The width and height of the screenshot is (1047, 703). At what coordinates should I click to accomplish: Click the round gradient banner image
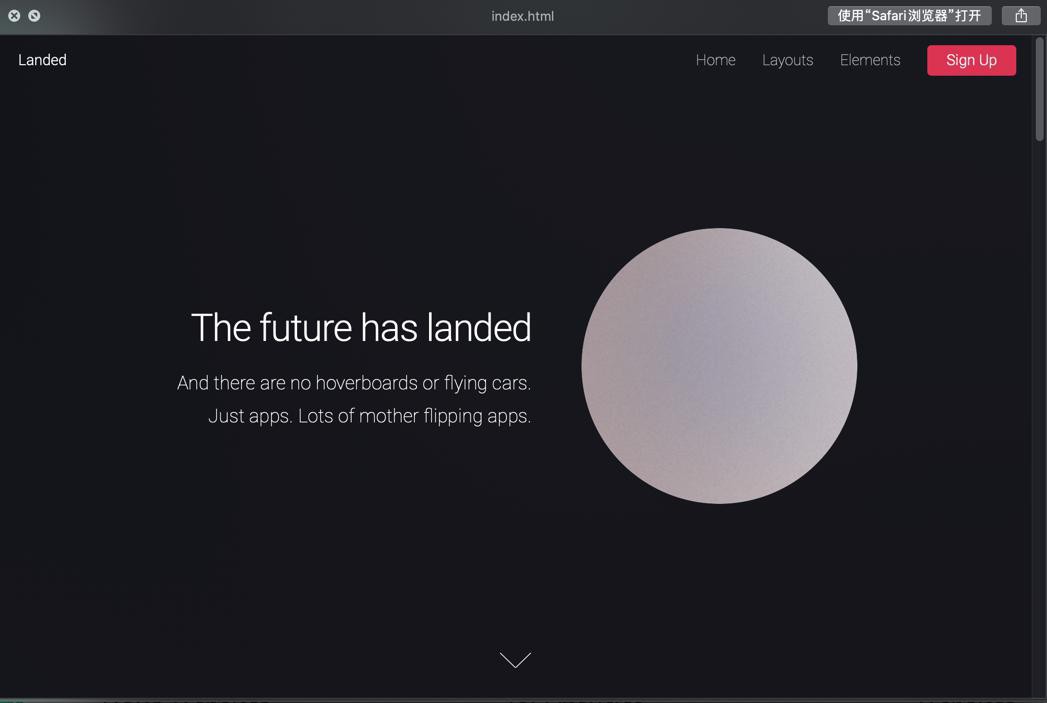[x=719, y=366]
